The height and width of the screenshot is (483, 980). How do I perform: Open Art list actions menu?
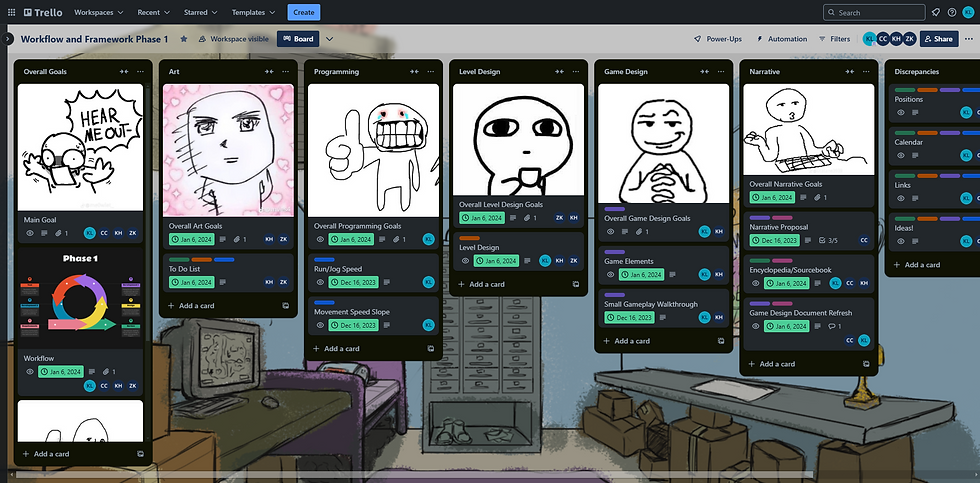pyautogui.click(x=286, y=72)
